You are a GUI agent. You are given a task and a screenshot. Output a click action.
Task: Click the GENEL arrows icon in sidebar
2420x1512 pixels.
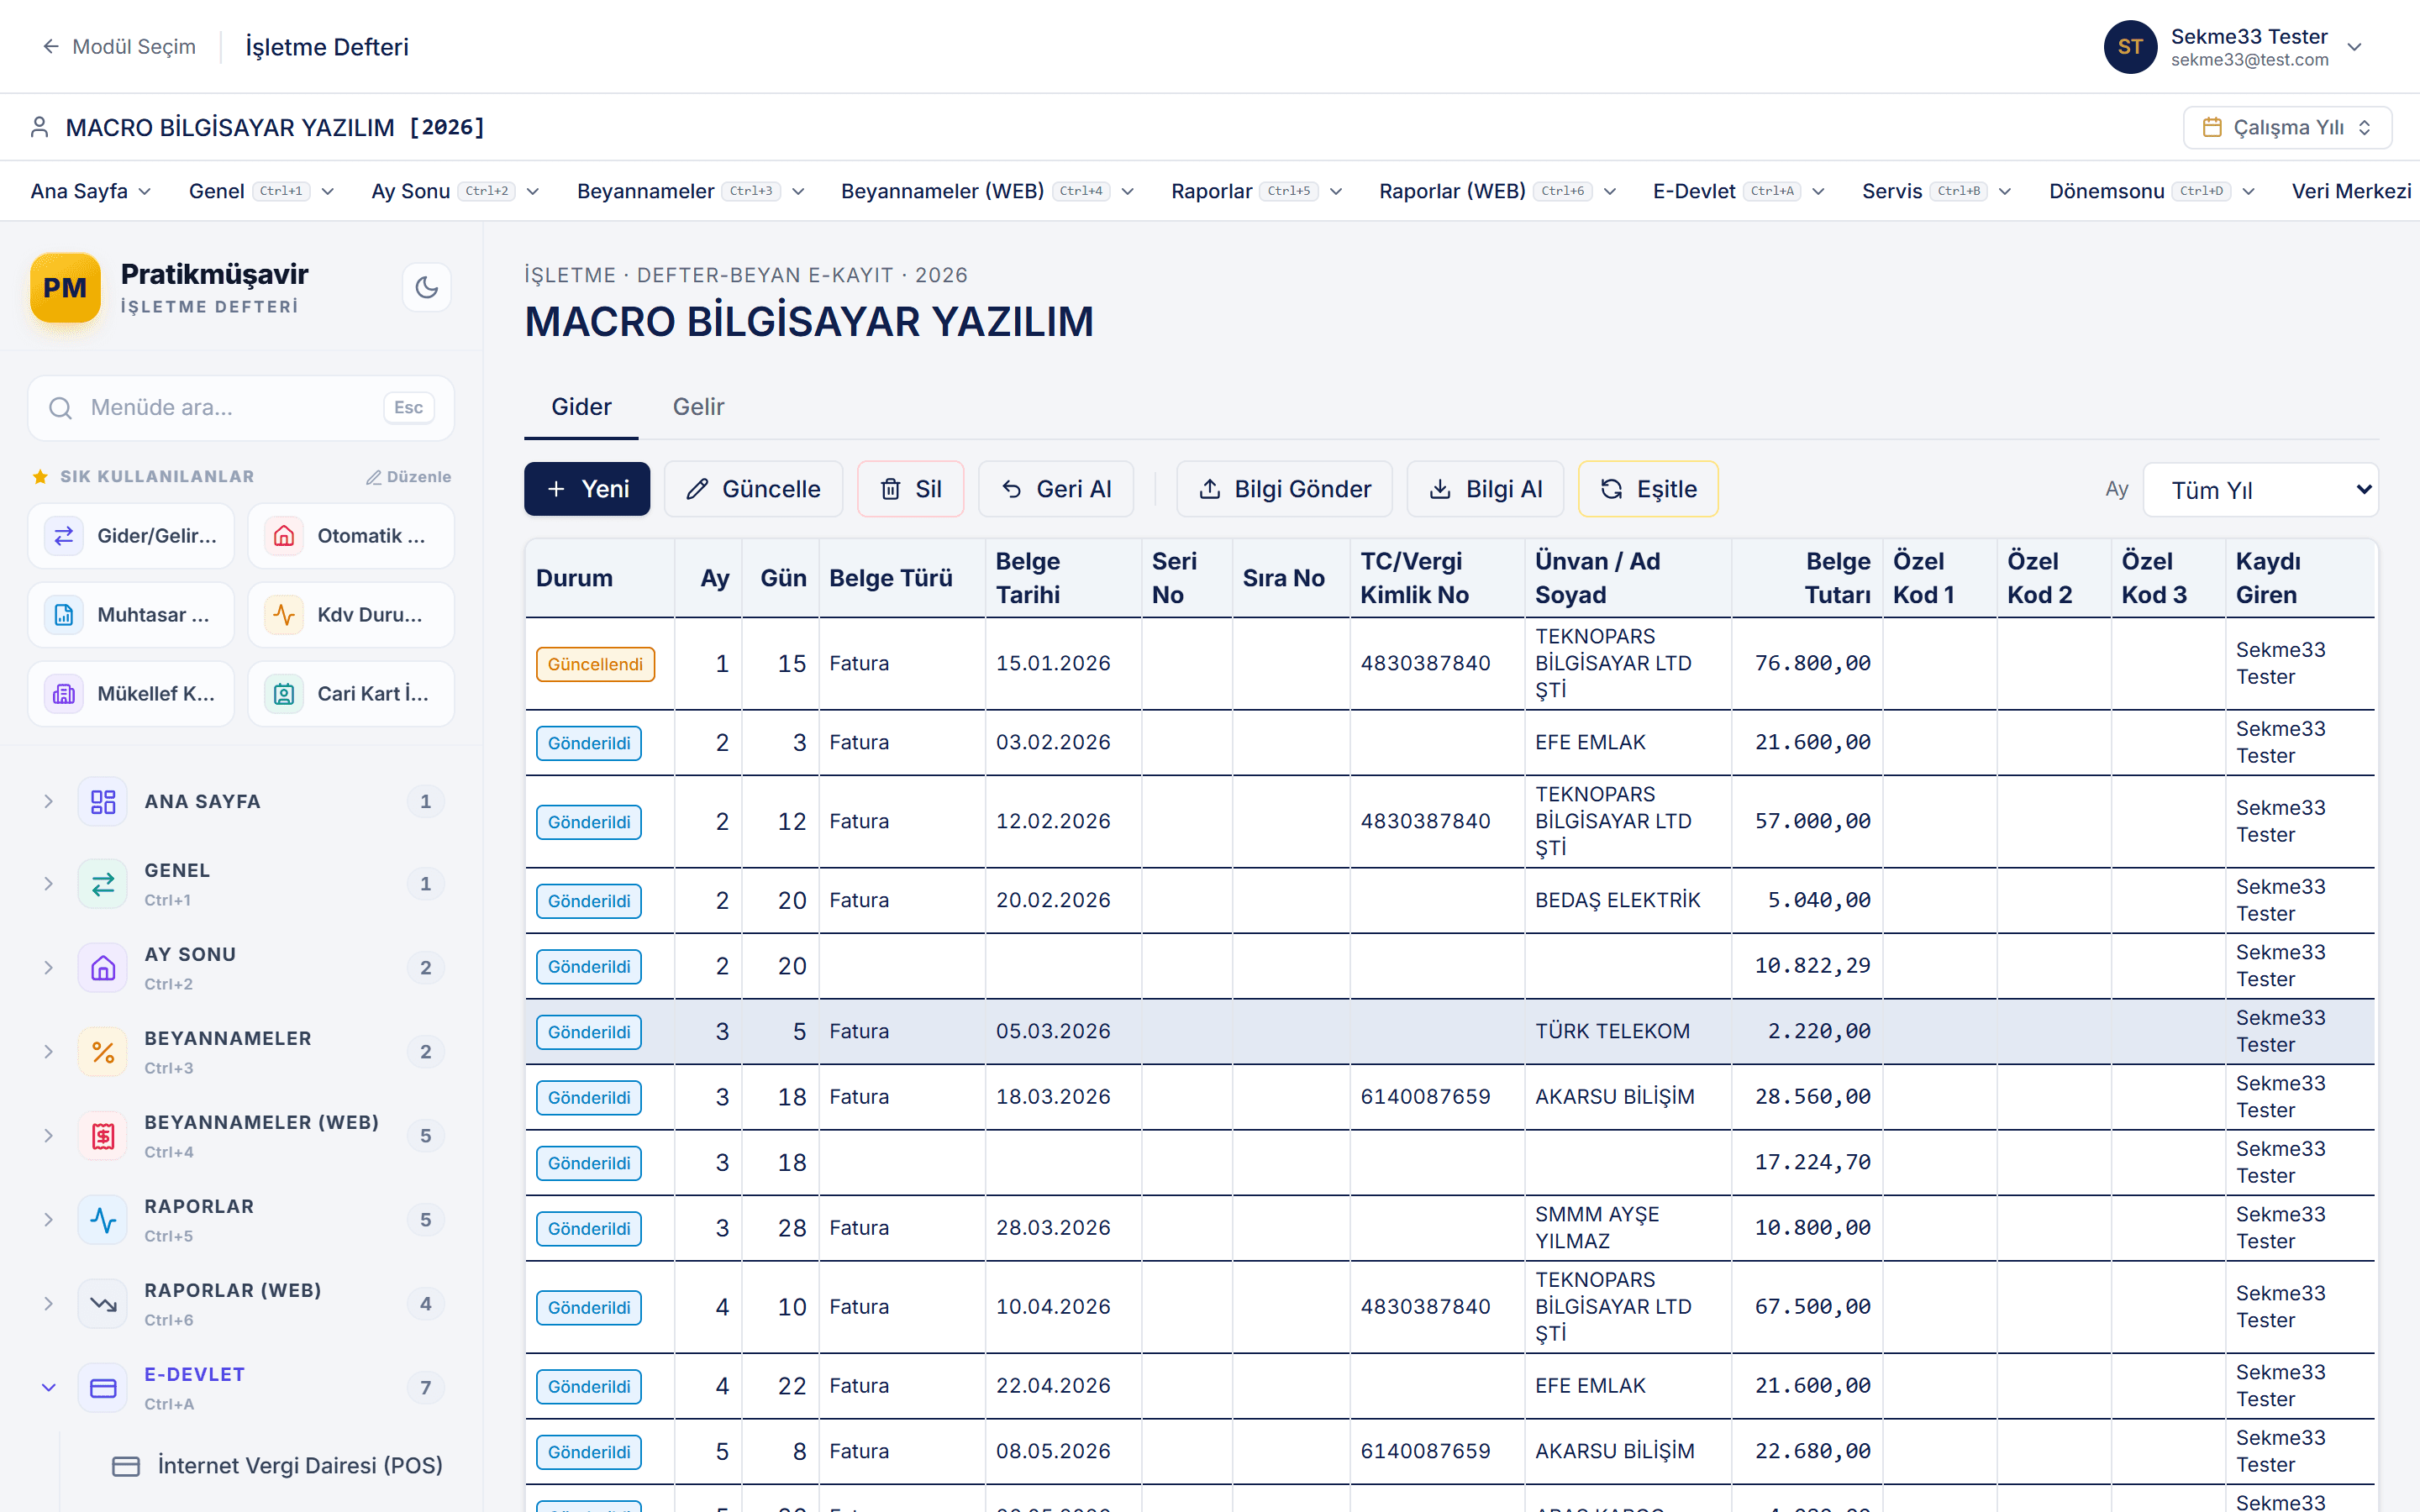103,884
